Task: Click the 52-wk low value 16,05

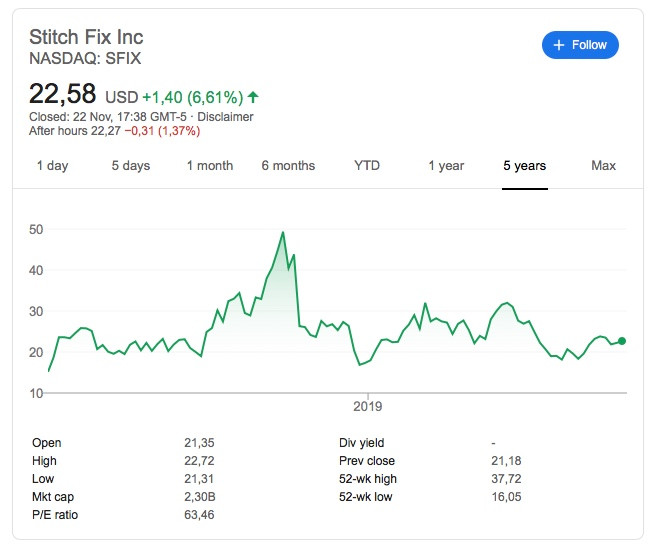Action: [506, 497]
